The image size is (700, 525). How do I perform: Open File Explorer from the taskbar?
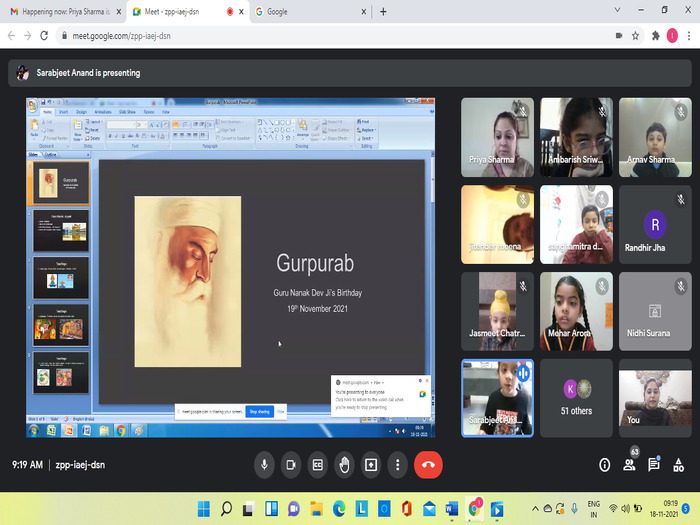(x=317, y=508)
